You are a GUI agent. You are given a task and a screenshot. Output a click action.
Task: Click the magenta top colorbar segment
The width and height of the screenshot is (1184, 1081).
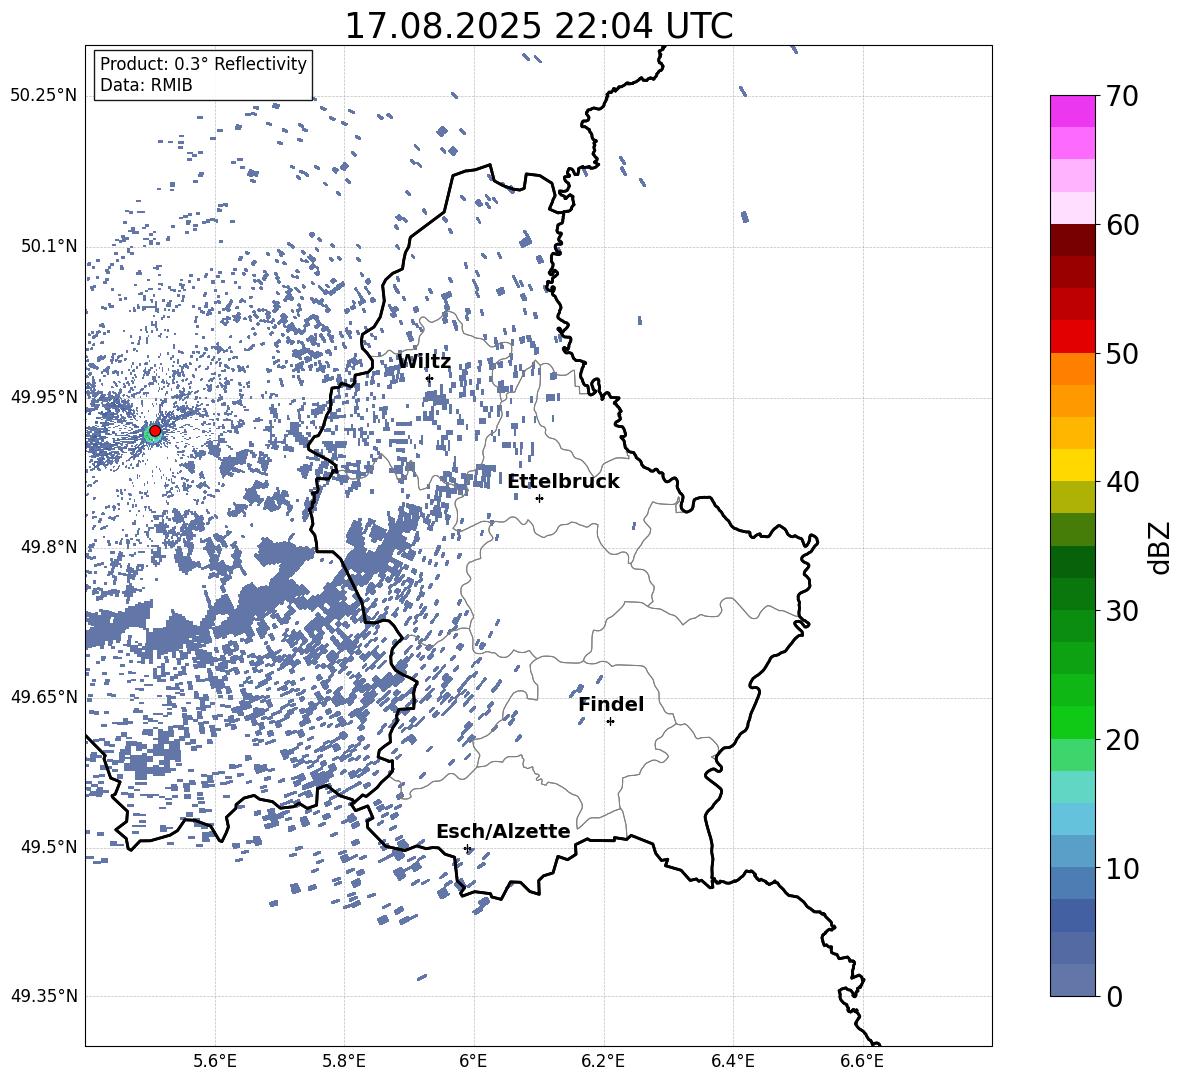click(x=1073, y=111)
